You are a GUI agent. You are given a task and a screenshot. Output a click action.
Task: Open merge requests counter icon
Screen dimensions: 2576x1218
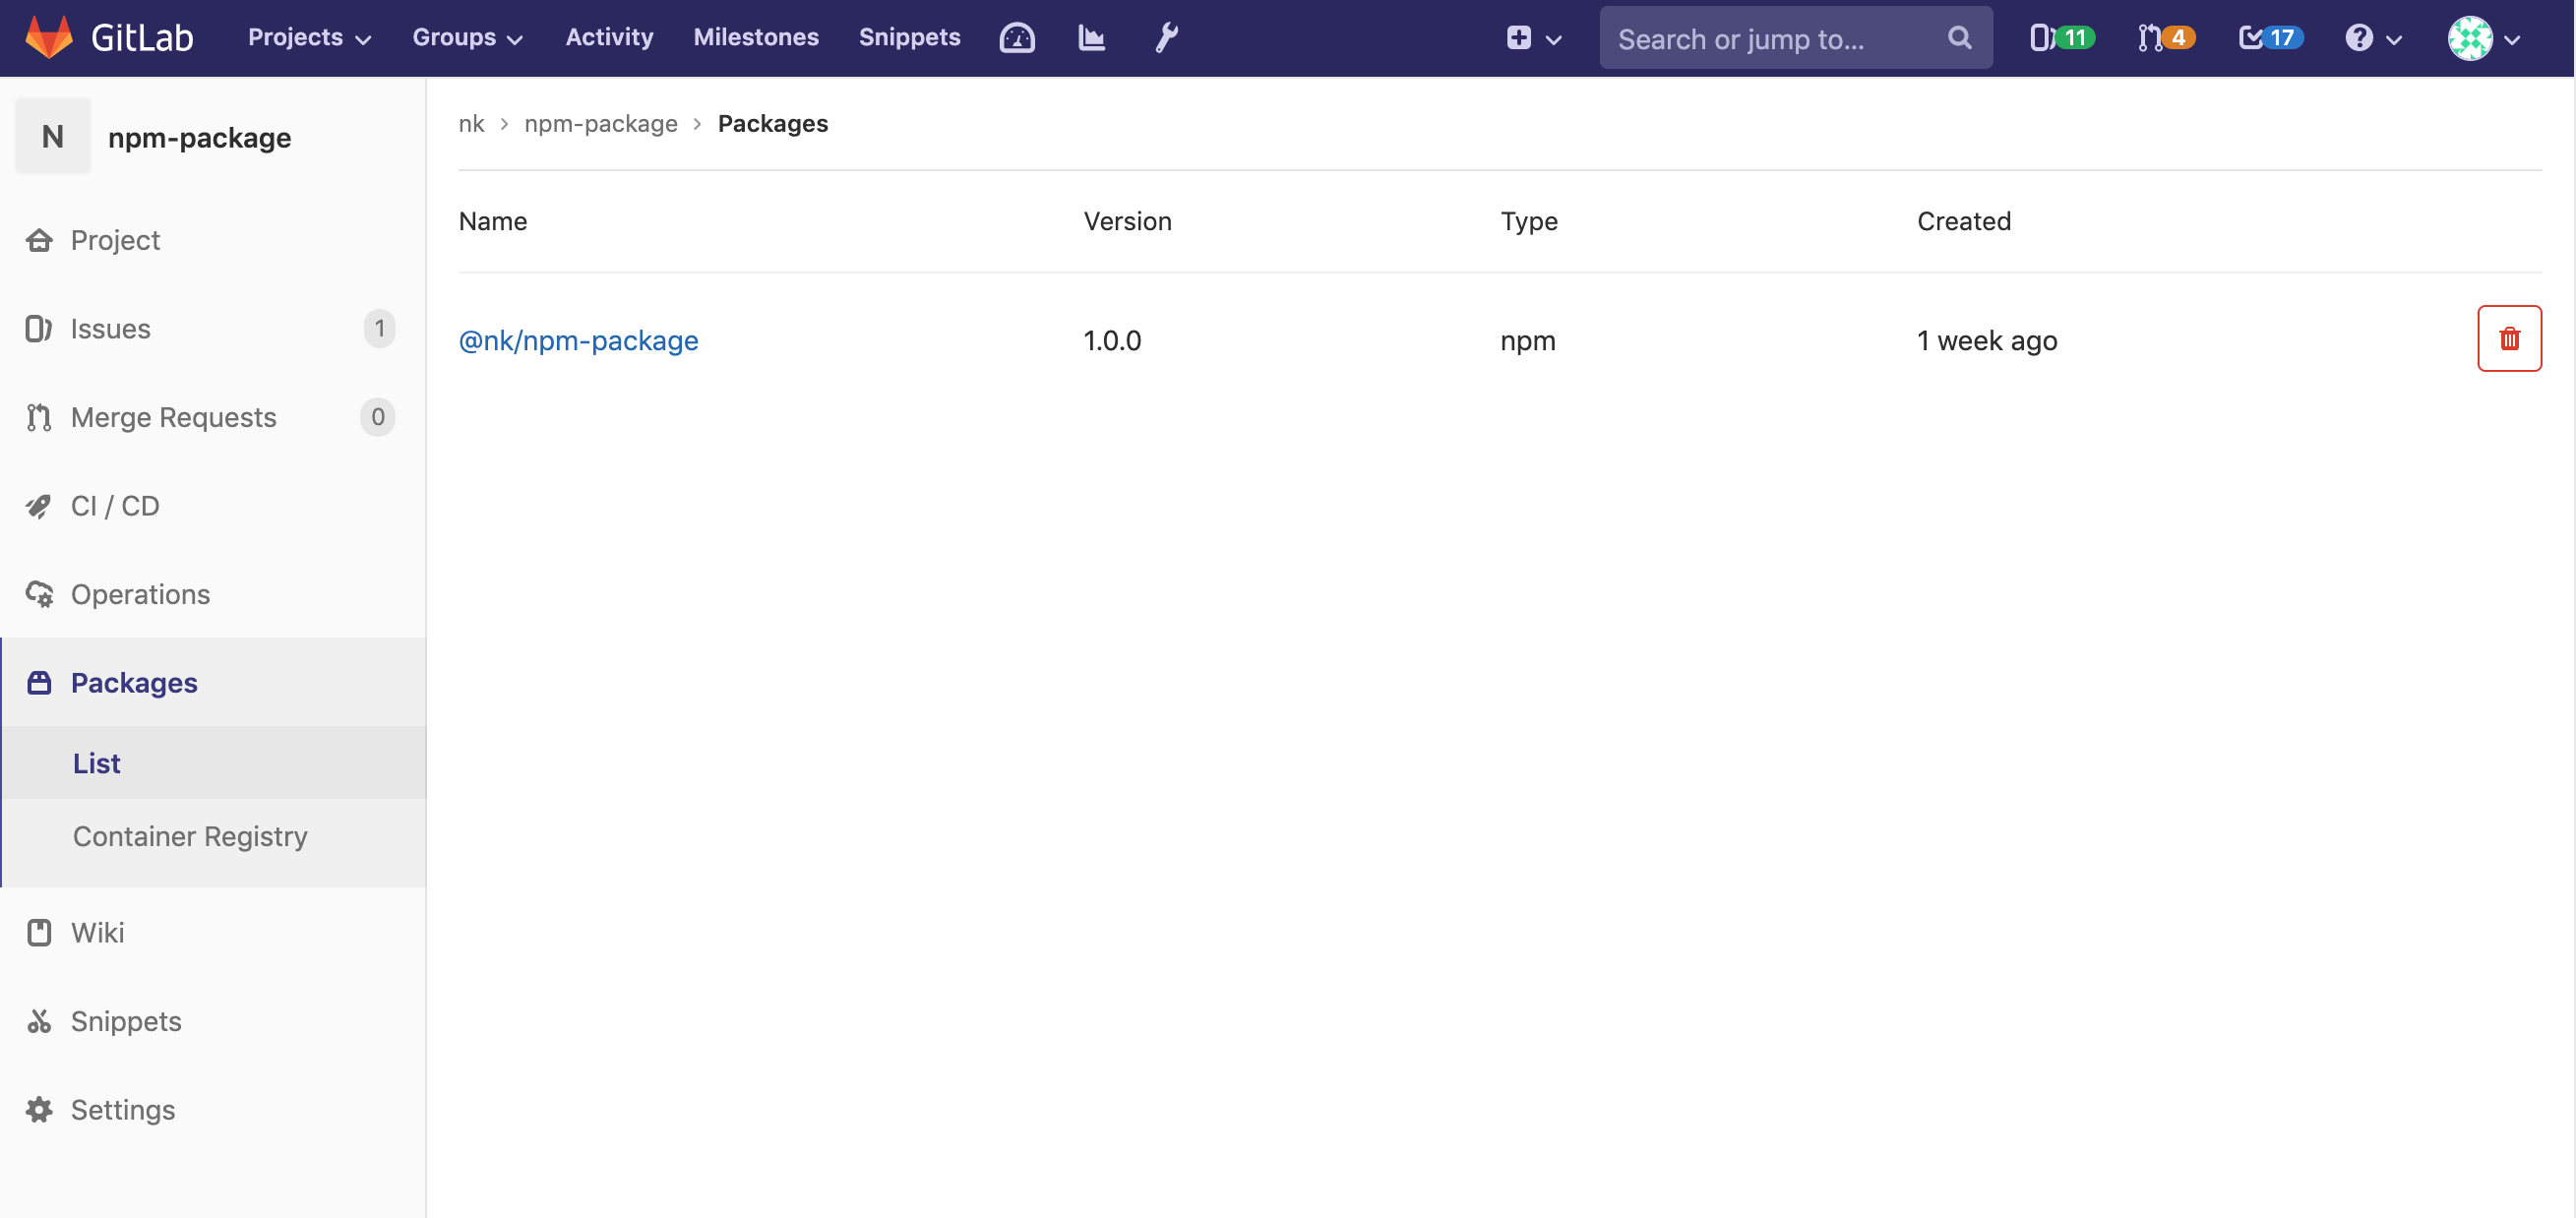pyautogui.click(x=2165, y=37)
